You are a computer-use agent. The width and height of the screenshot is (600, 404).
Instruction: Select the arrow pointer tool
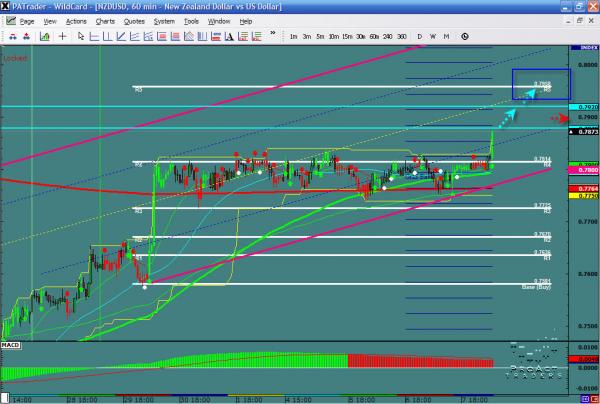point(83,37)
